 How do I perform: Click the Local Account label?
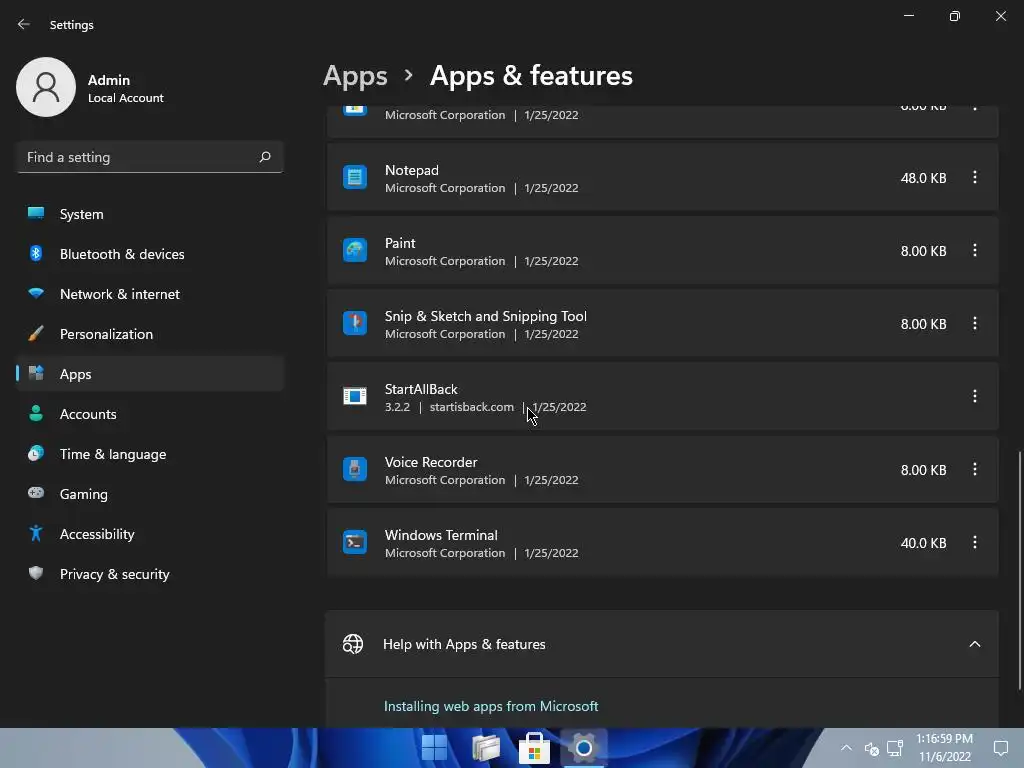point(125,98)
